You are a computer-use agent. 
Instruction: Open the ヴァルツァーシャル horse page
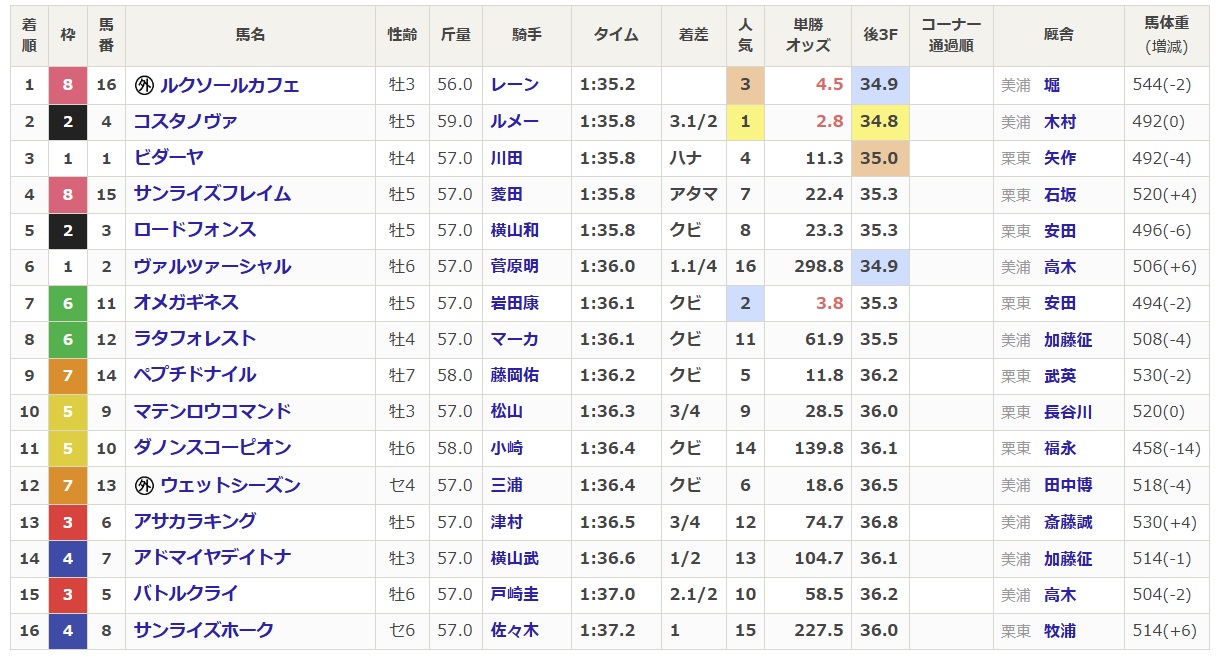click(212, 267)
